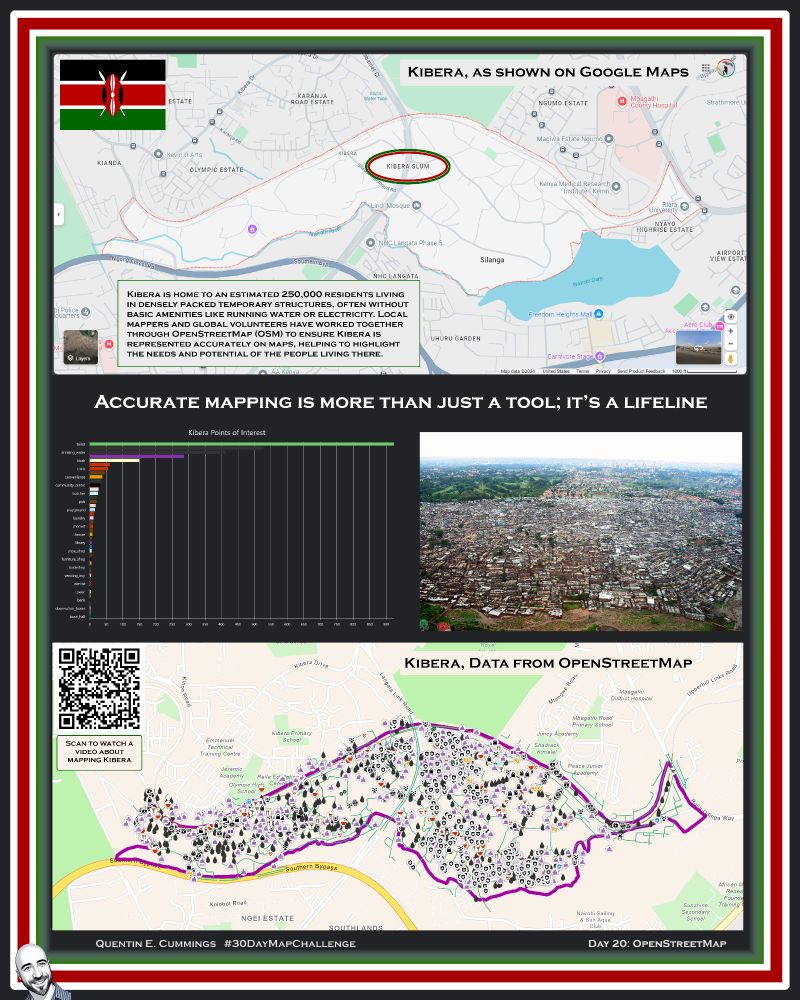Click the Karanja Road Estate label
Screen dimensions: 800x1000
pyautogui.click(x=312, y=99)
